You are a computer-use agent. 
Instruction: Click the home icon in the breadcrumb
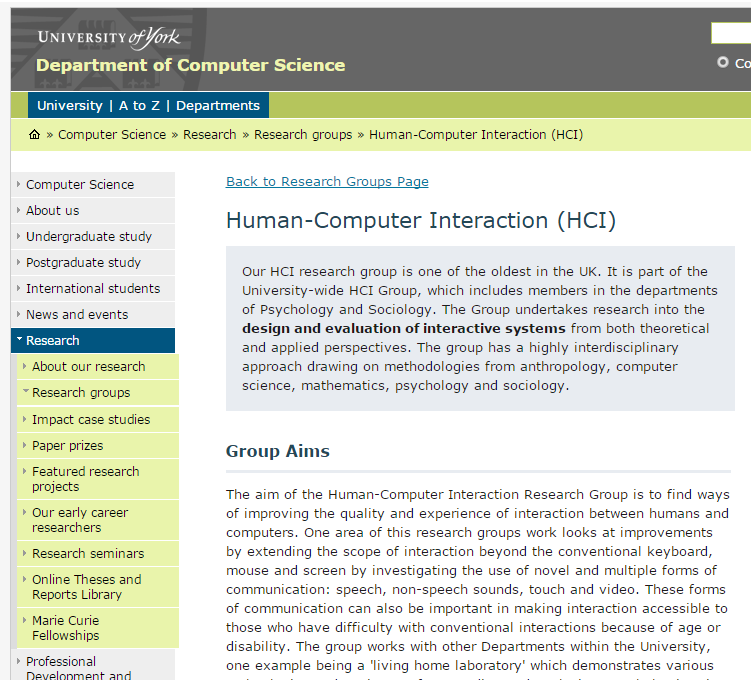(34, 135)
